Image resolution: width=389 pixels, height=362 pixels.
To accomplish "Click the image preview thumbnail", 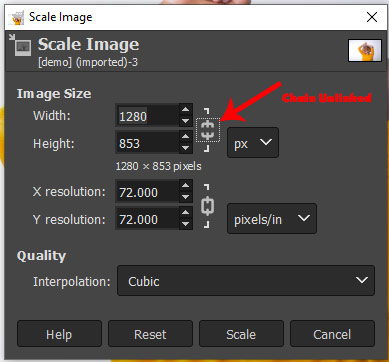I will pyautogui.click(x=365, y=50).
